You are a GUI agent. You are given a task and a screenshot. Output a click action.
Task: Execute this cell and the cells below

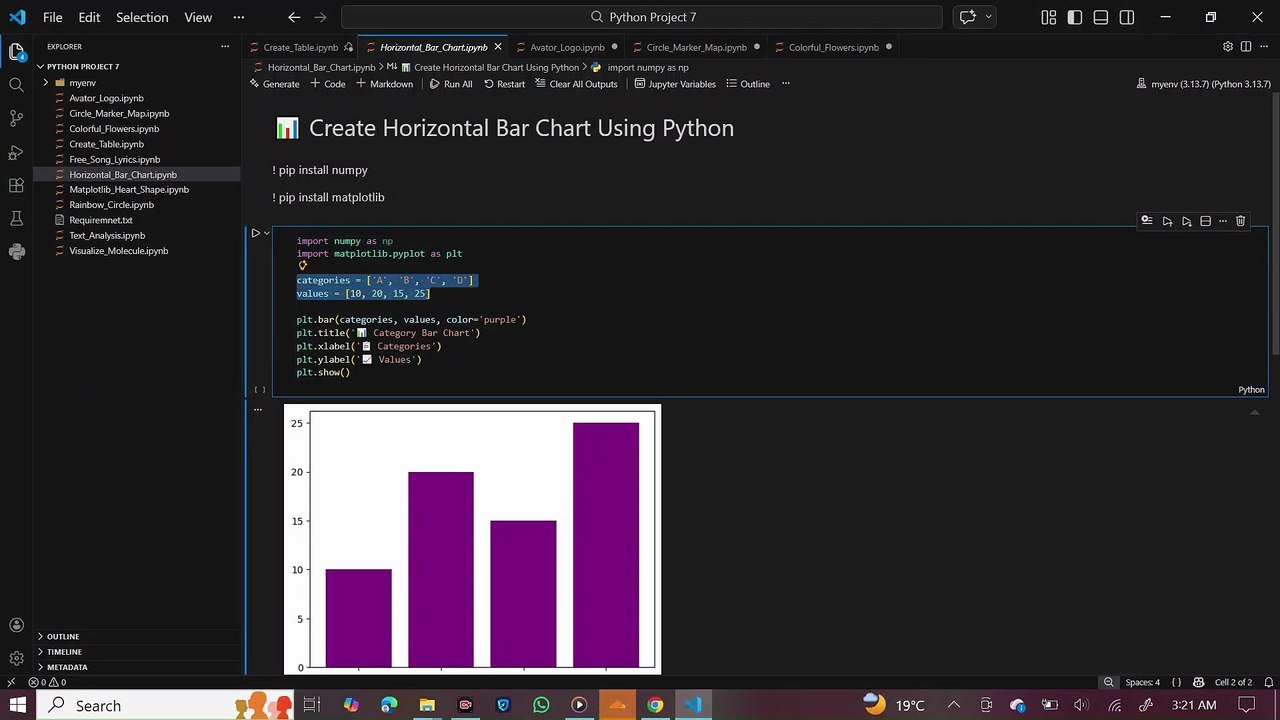pyautogui.click(x=1186, y=221)
